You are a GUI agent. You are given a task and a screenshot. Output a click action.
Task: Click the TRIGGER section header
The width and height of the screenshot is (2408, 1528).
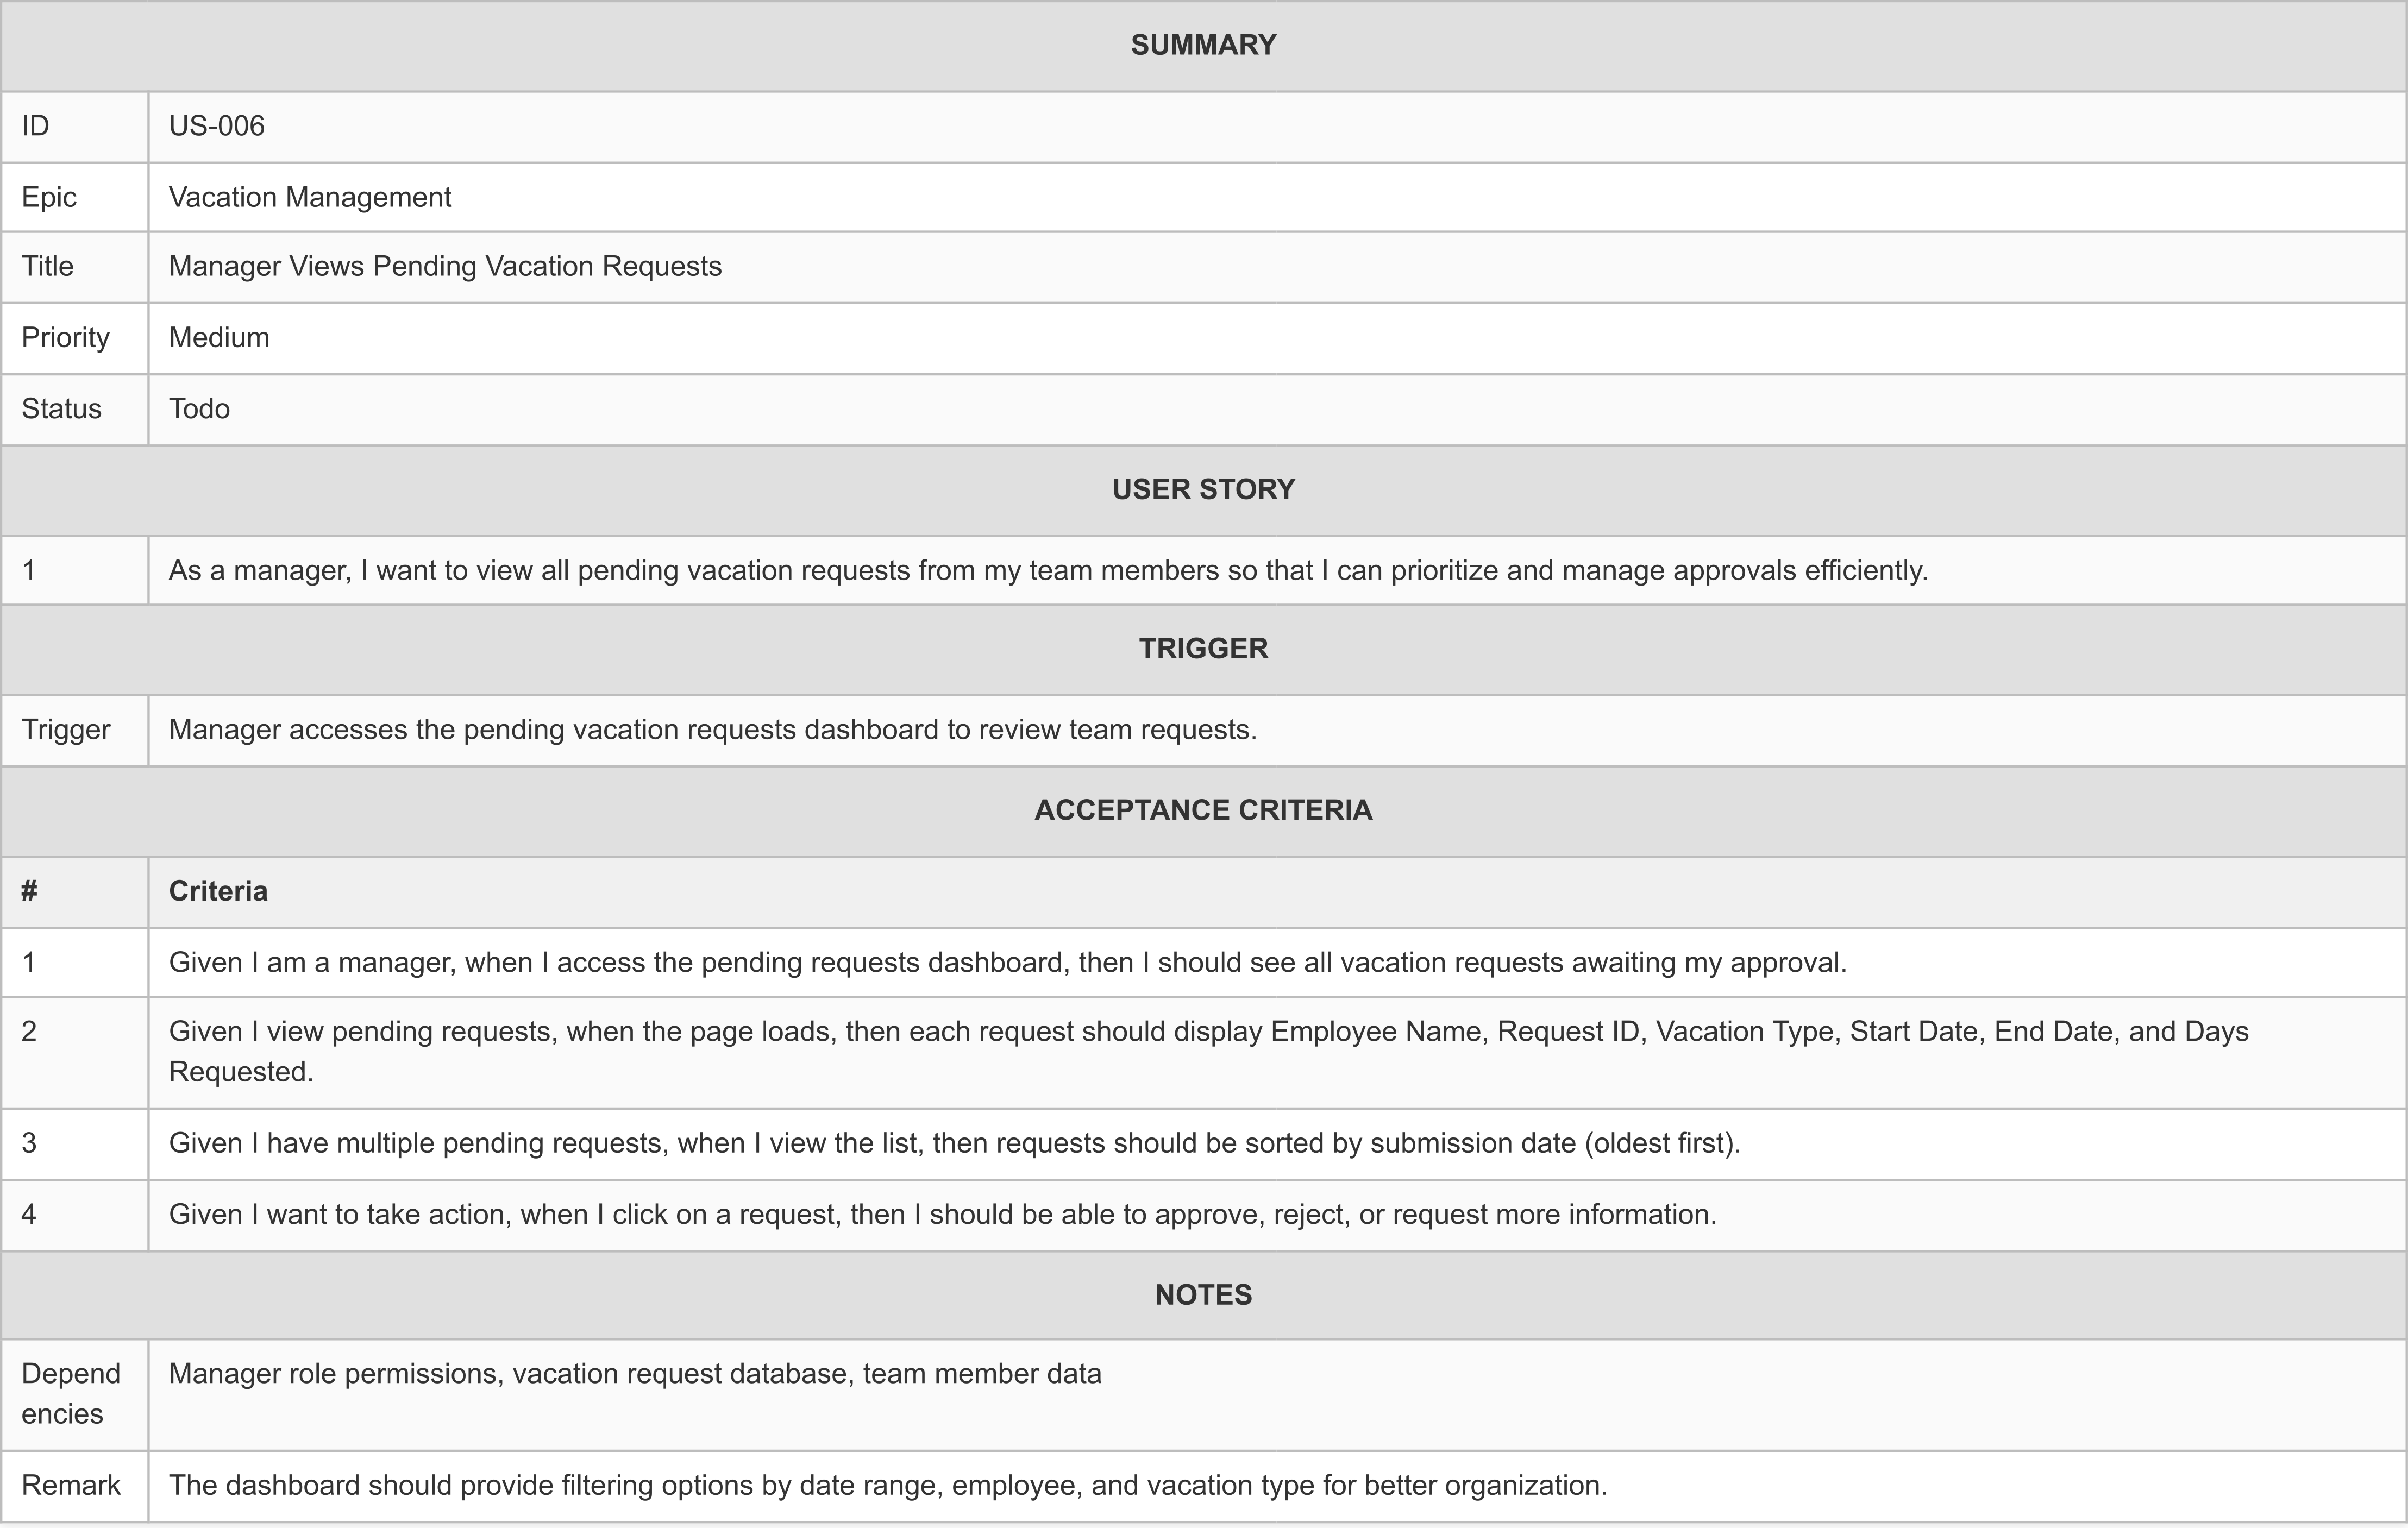pos(1203,648)
